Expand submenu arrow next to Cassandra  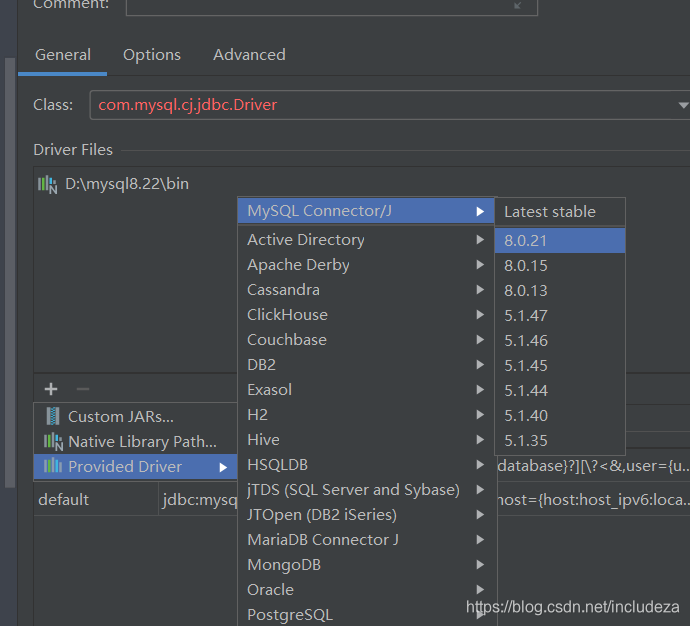(480, 290)
